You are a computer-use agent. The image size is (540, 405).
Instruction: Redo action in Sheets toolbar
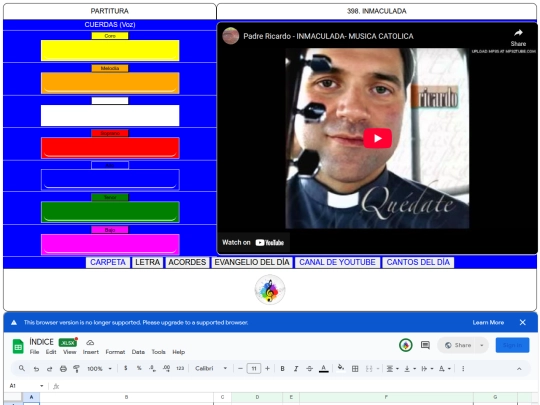(x=49, y=368)
